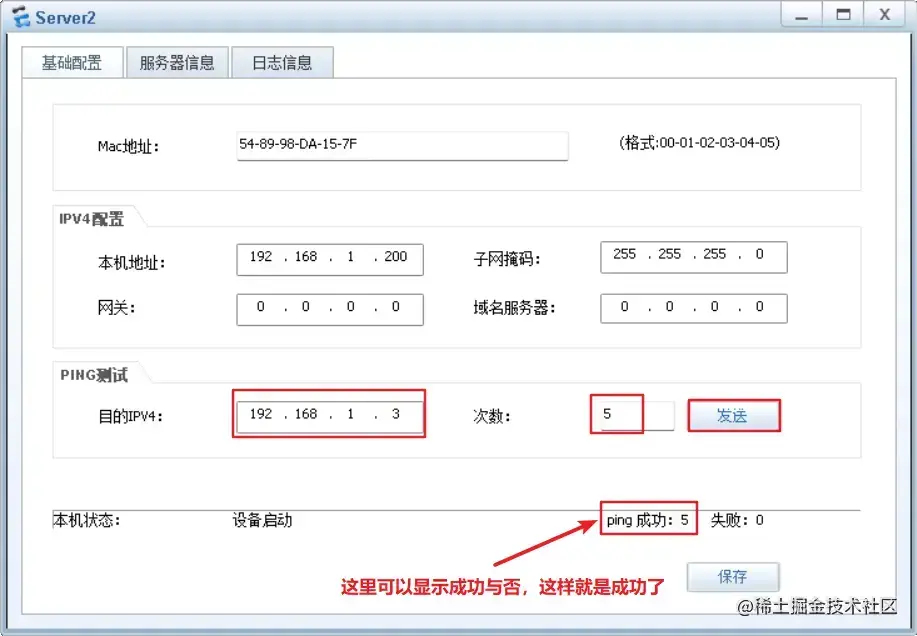The image size is (917, 636).
Task: Click the '本机地址:' label
Action: [x=132, y=263]
